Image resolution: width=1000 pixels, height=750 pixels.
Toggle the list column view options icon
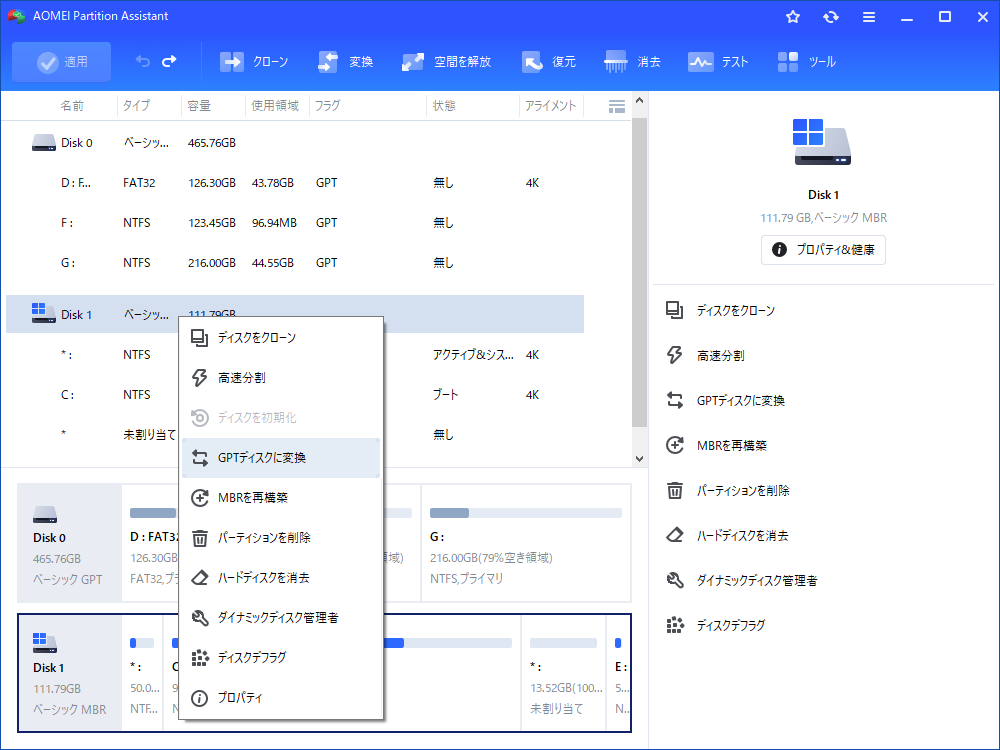pyautogui.click(x=616, y=106)
